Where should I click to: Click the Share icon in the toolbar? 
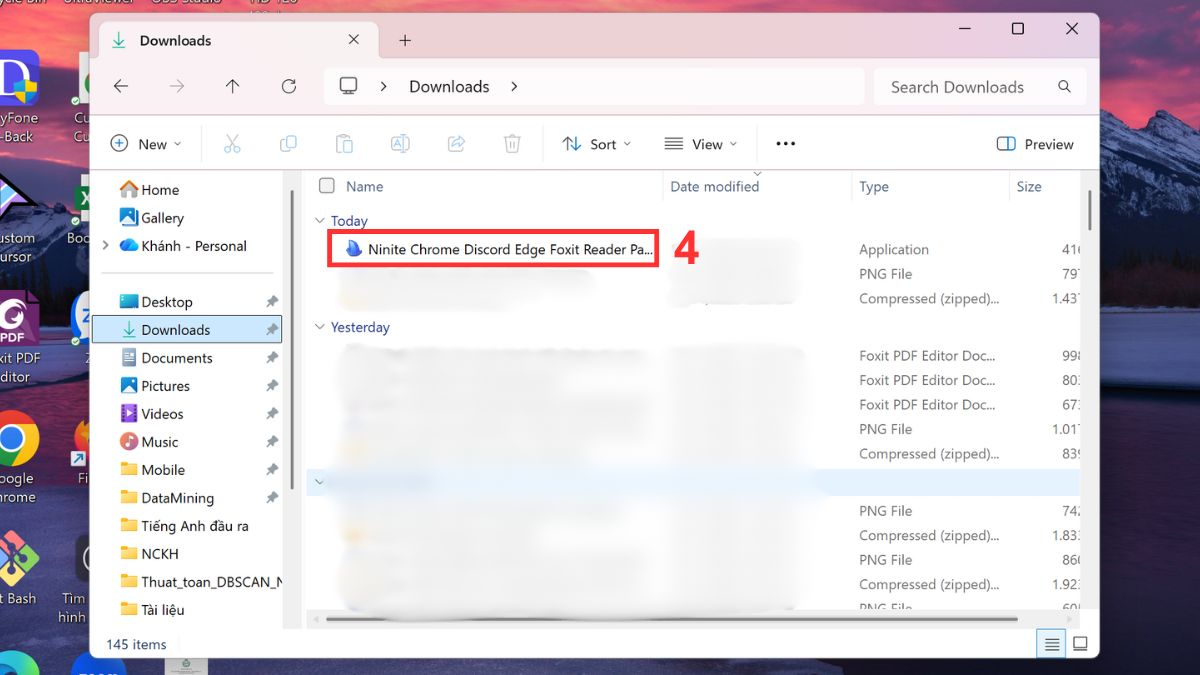pos(456,144)
